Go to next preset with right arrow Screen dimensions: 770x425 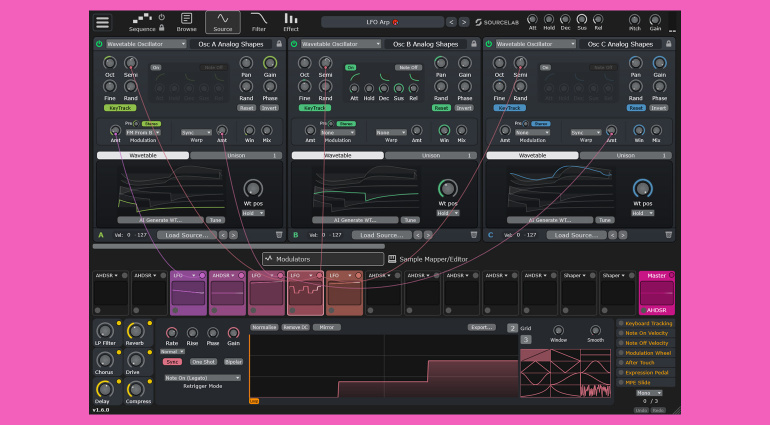point(464,21)
